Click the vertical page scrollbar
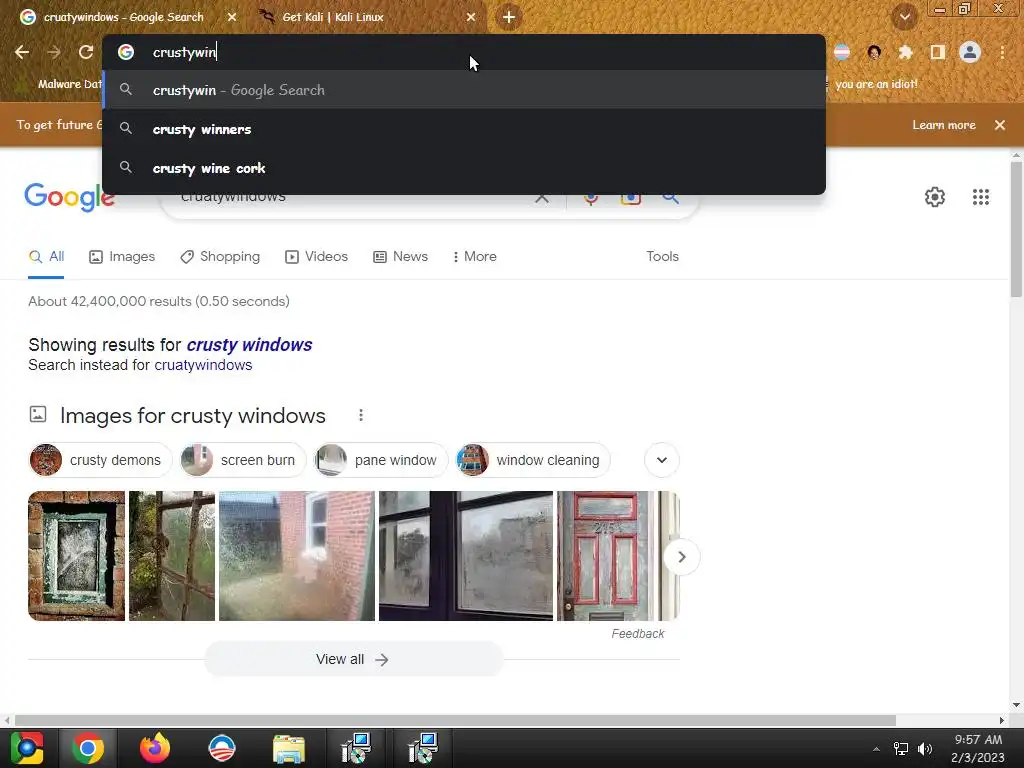The image size is (1024, 768). pyautogui.click(x=1016, y=229)
